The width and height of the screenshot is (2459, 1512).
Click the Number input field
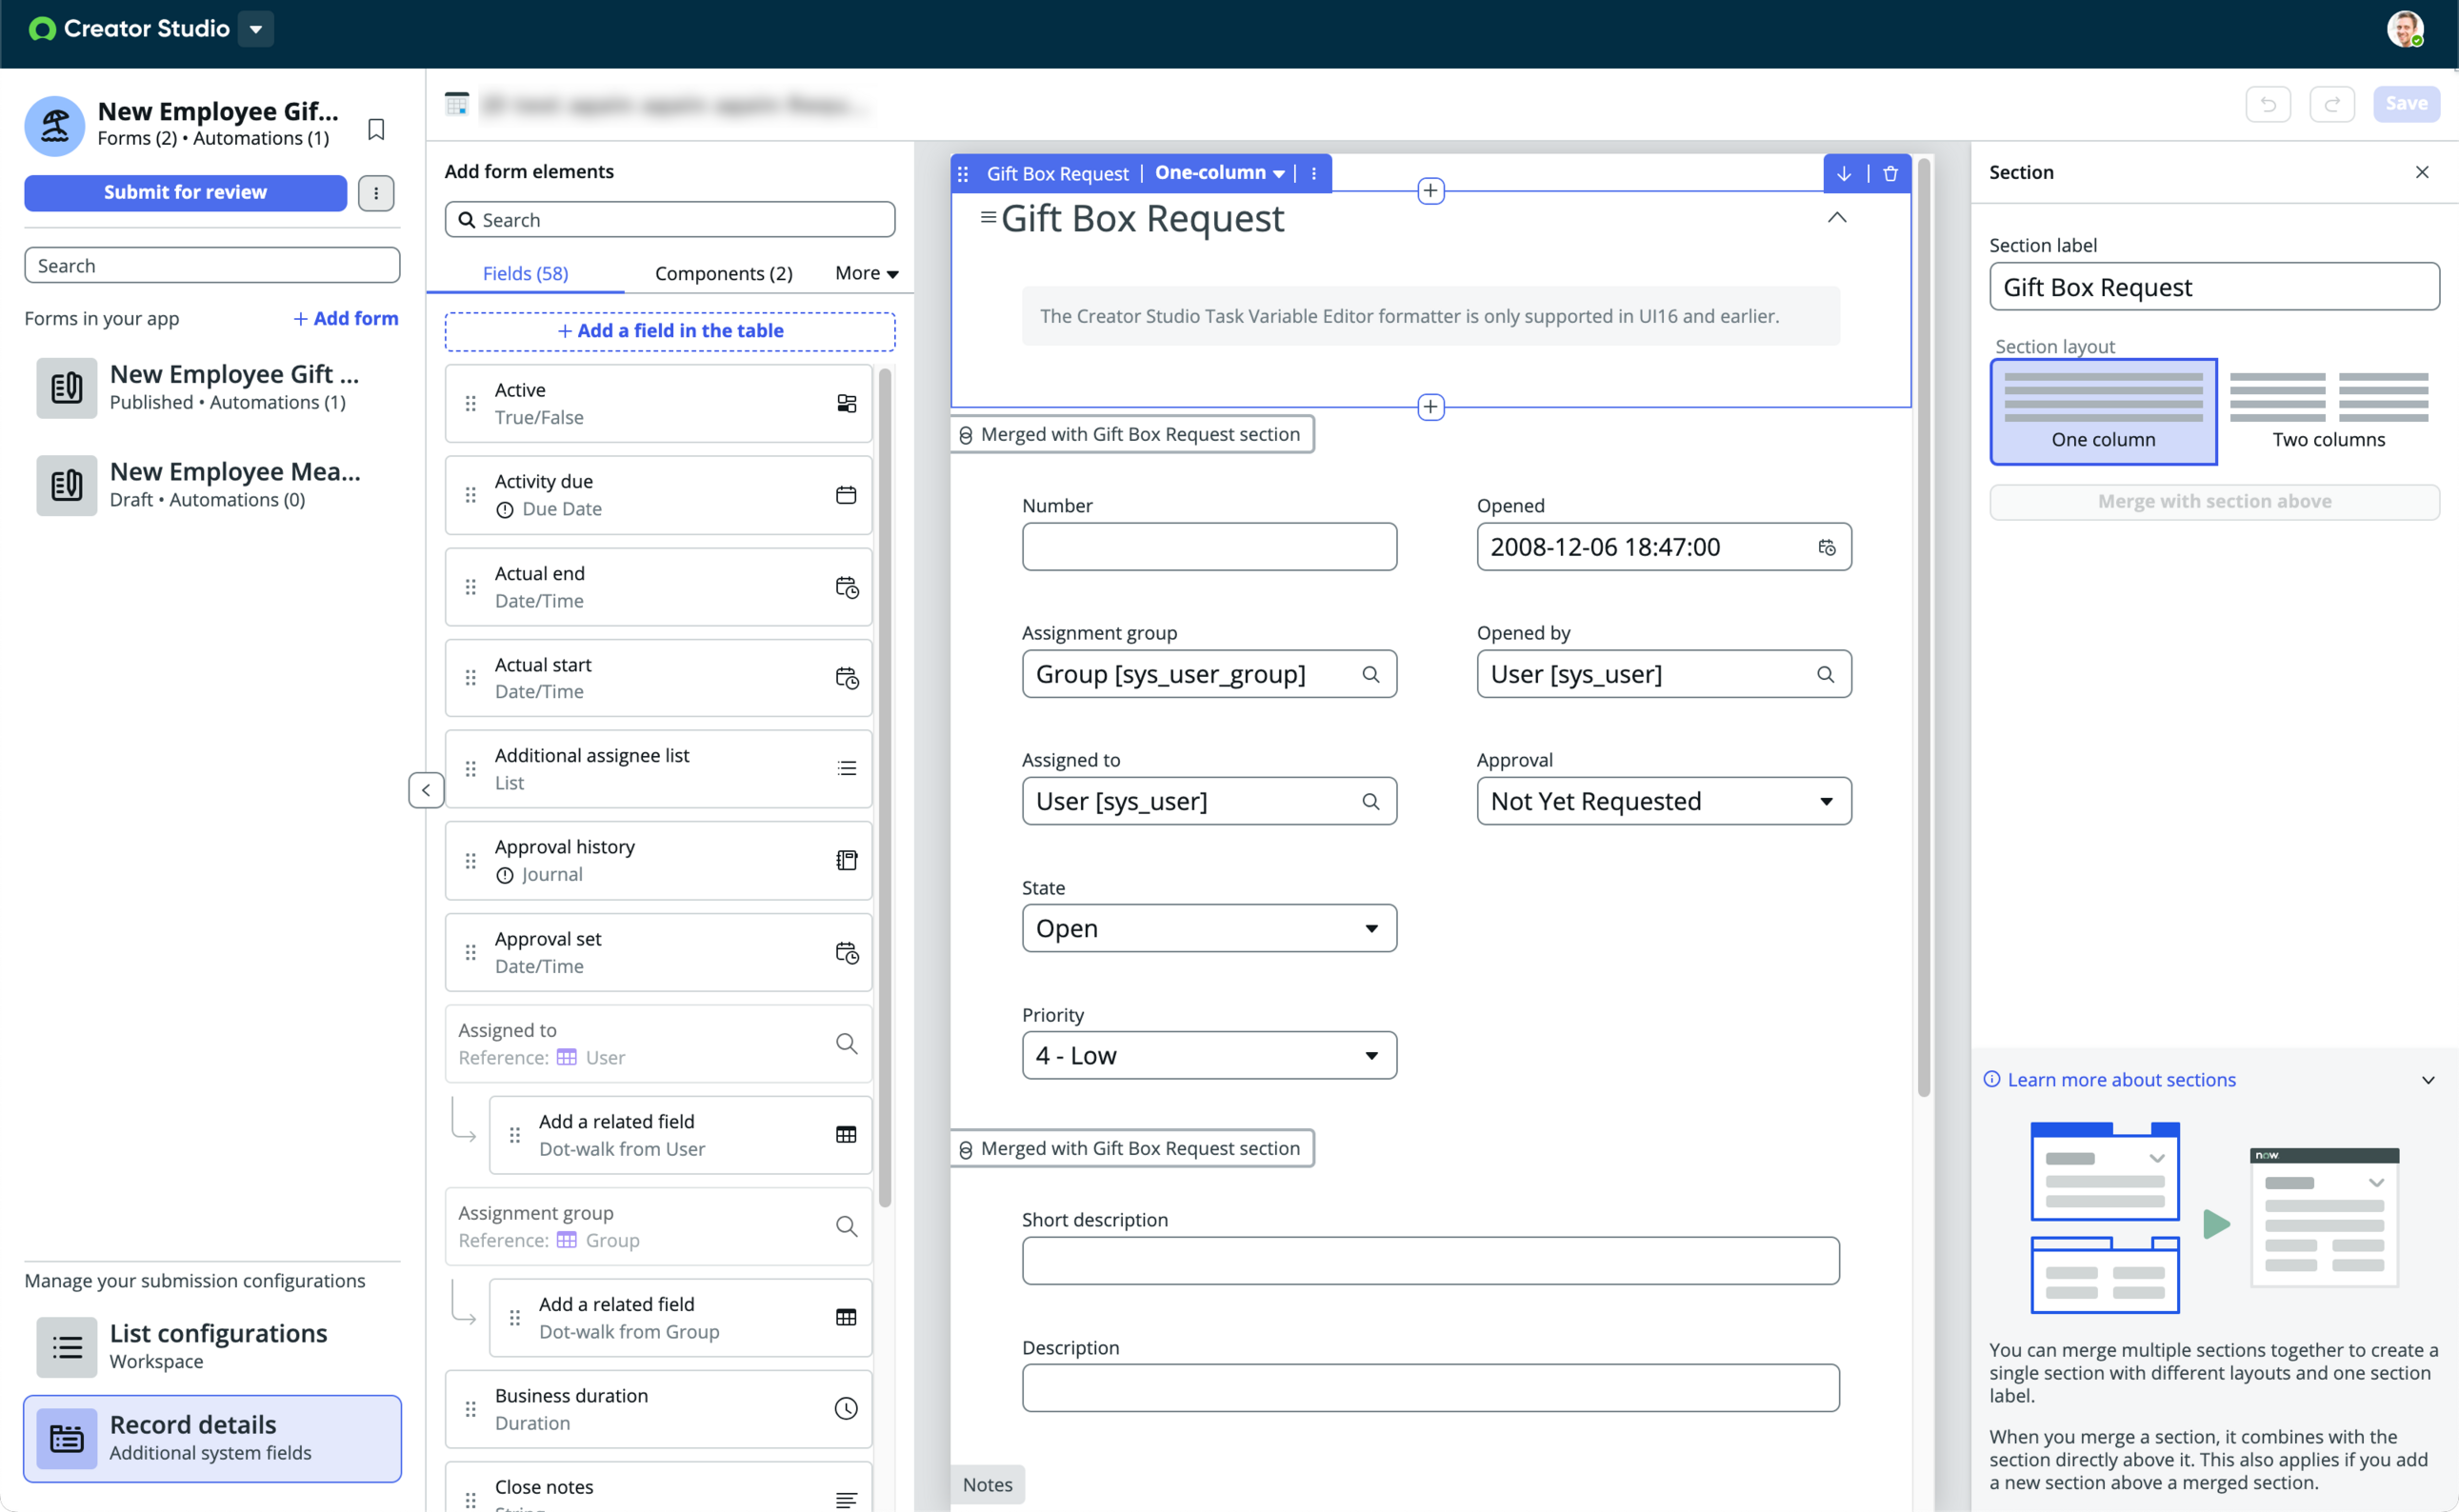click(x=1209, y=547)
